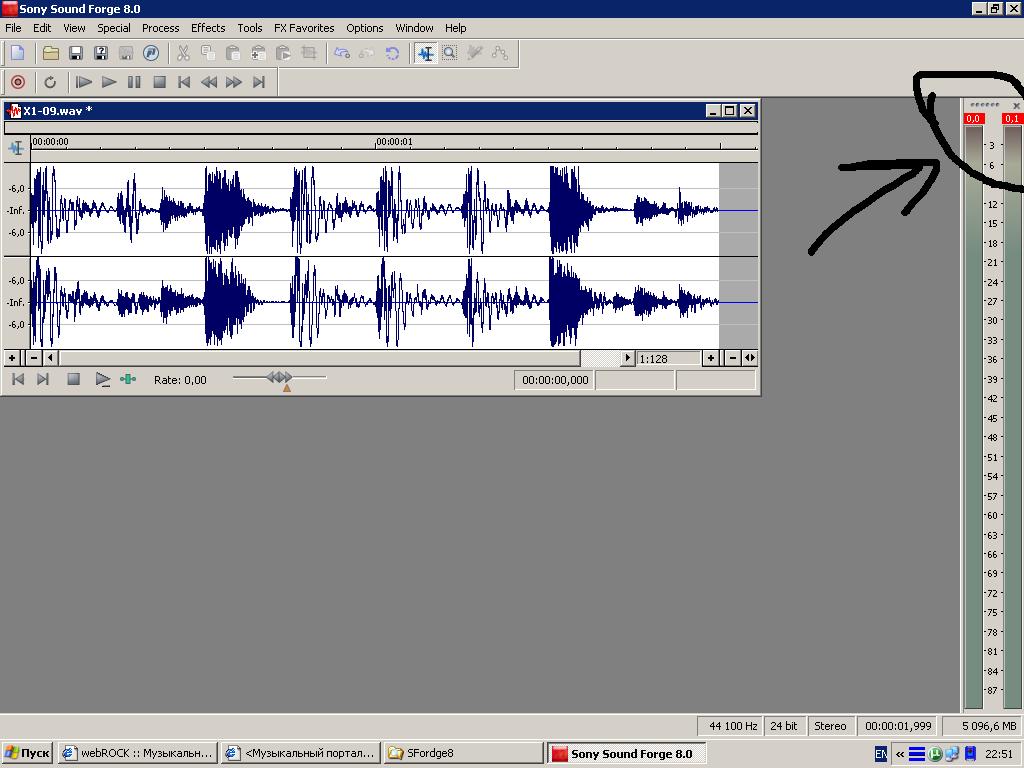
Task: Stop playback in main transport bar
Action: 159,82
